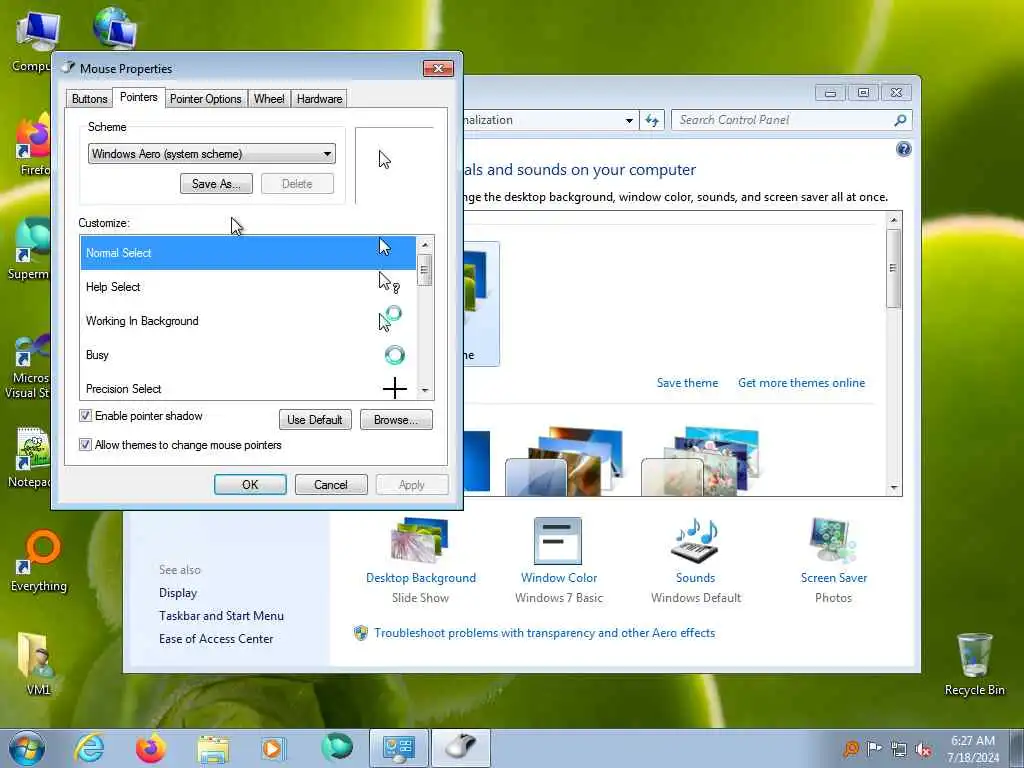Image resolution: width=1024 pixels, height=768 pixels.
Task: Toggle Allow themes to change mouse pointers
Action: 86,445
